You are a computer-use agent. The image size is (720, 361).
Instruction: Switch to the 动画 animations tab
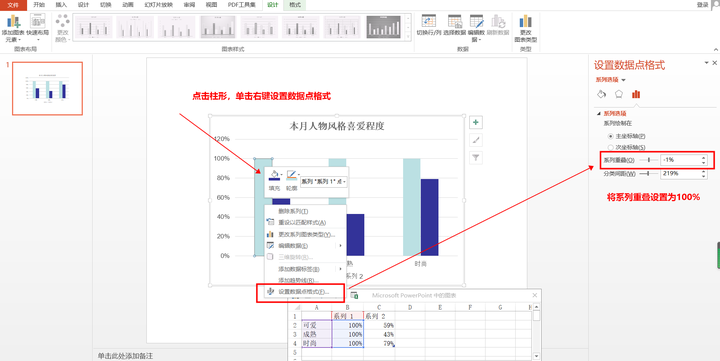pyautogui.click(x=128, y=5)
